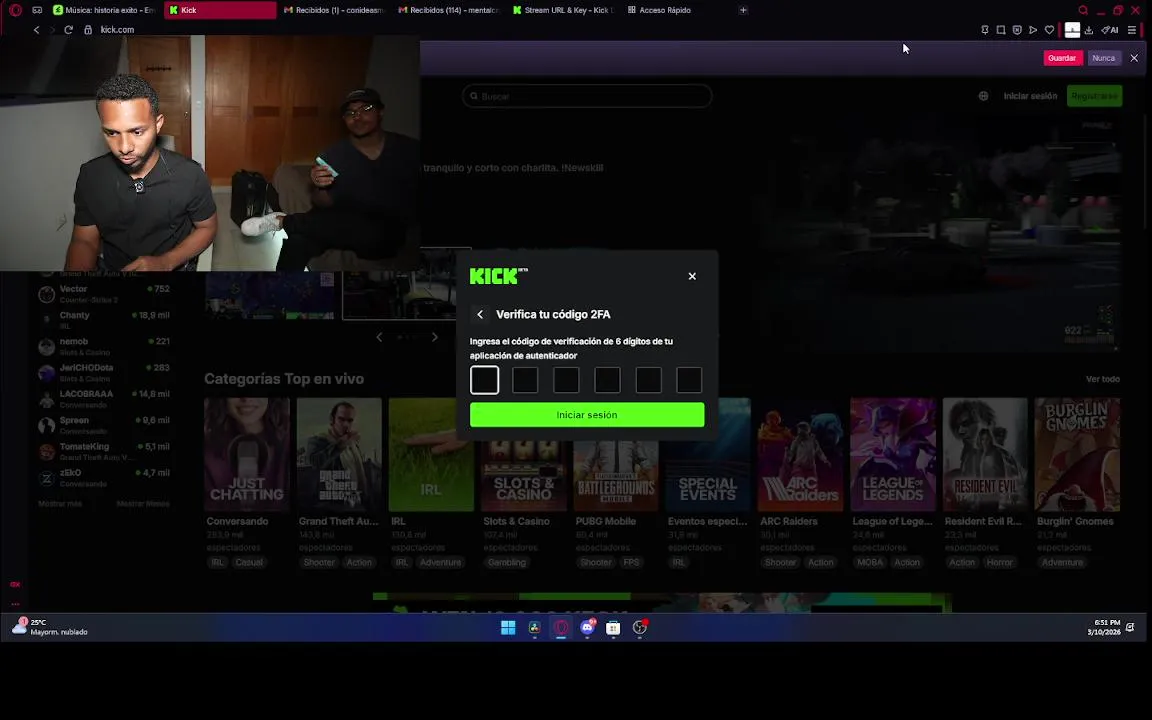Open browser tab search magnifier
Screen dimensions: 1152x720
1083,10
